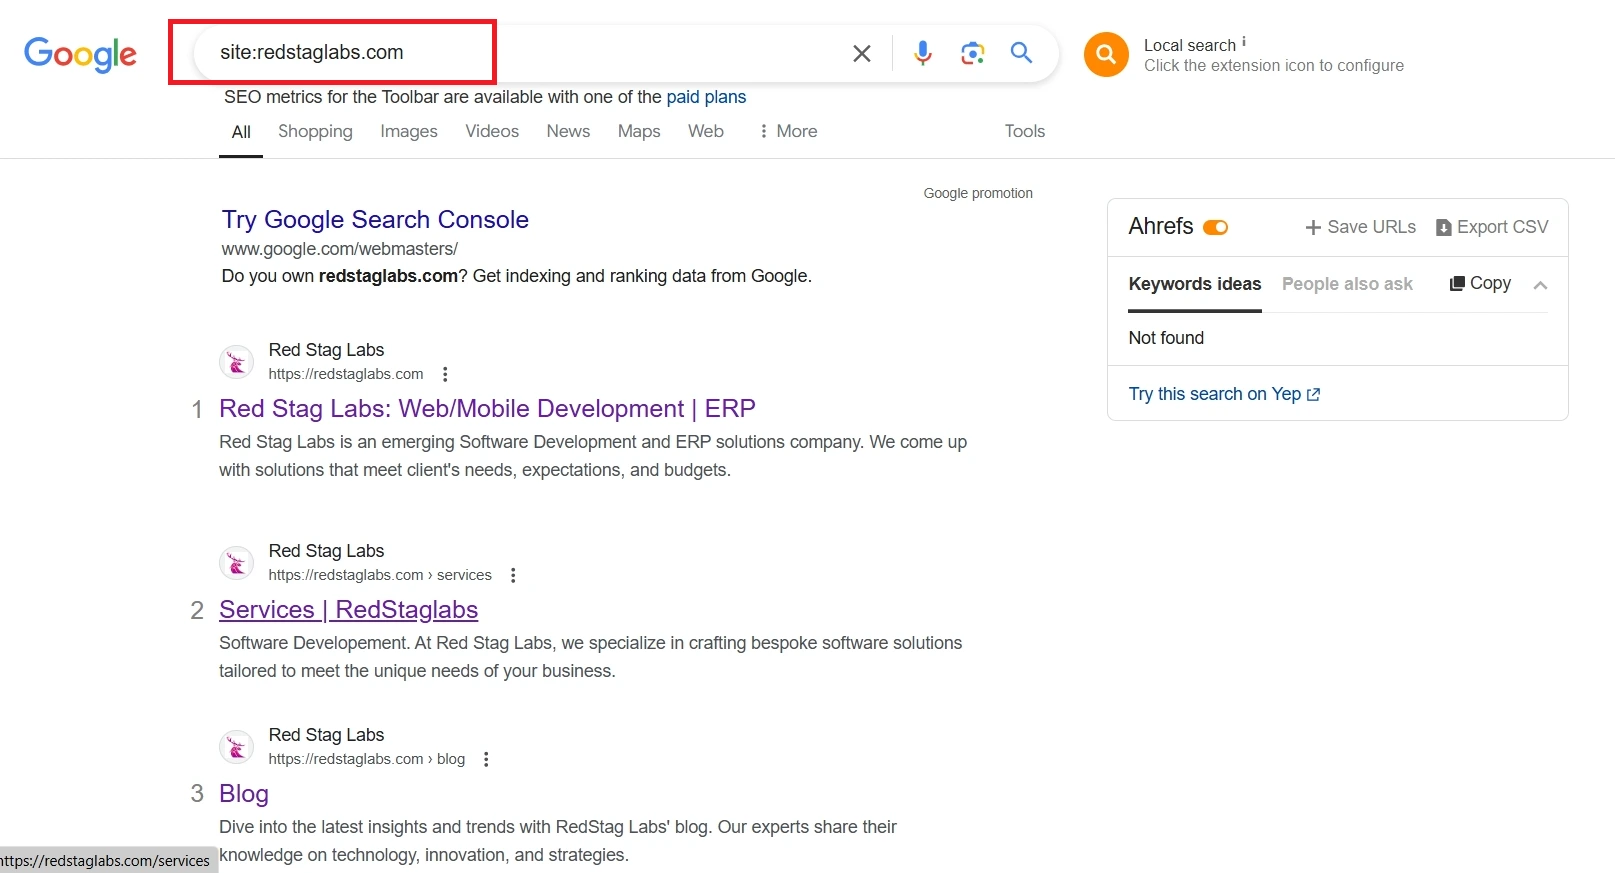The image size is (1615, 873).
Task: Click into the search input field
Action: (x=520, y=53)
